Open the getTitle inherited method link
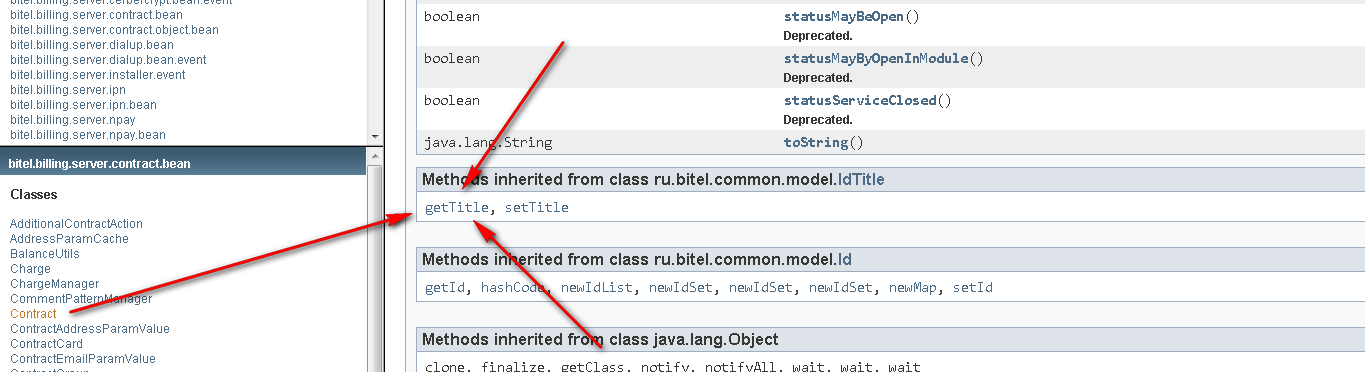Image resolution: width=1365 pixels, height=372 pixels. pyautogui.click(x=457, y=208)
